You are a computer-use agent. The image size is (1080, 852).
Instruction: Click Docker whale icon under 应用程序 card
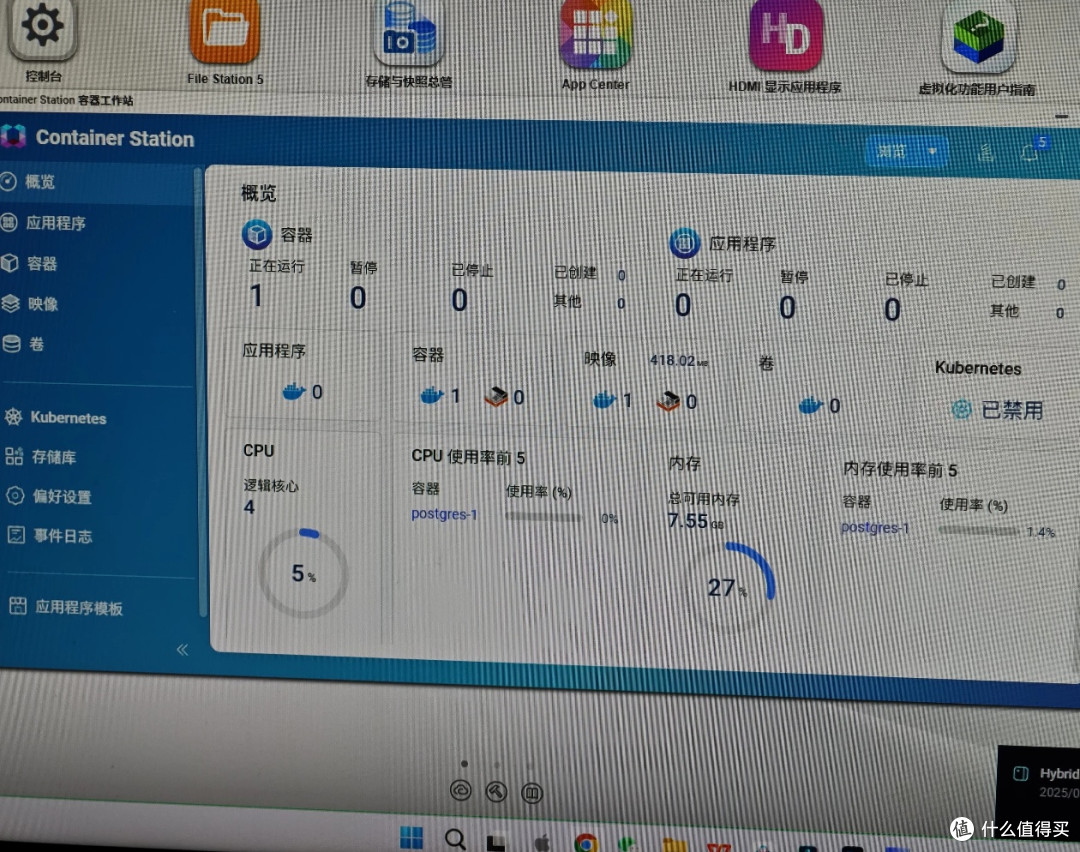coord(294,392)
